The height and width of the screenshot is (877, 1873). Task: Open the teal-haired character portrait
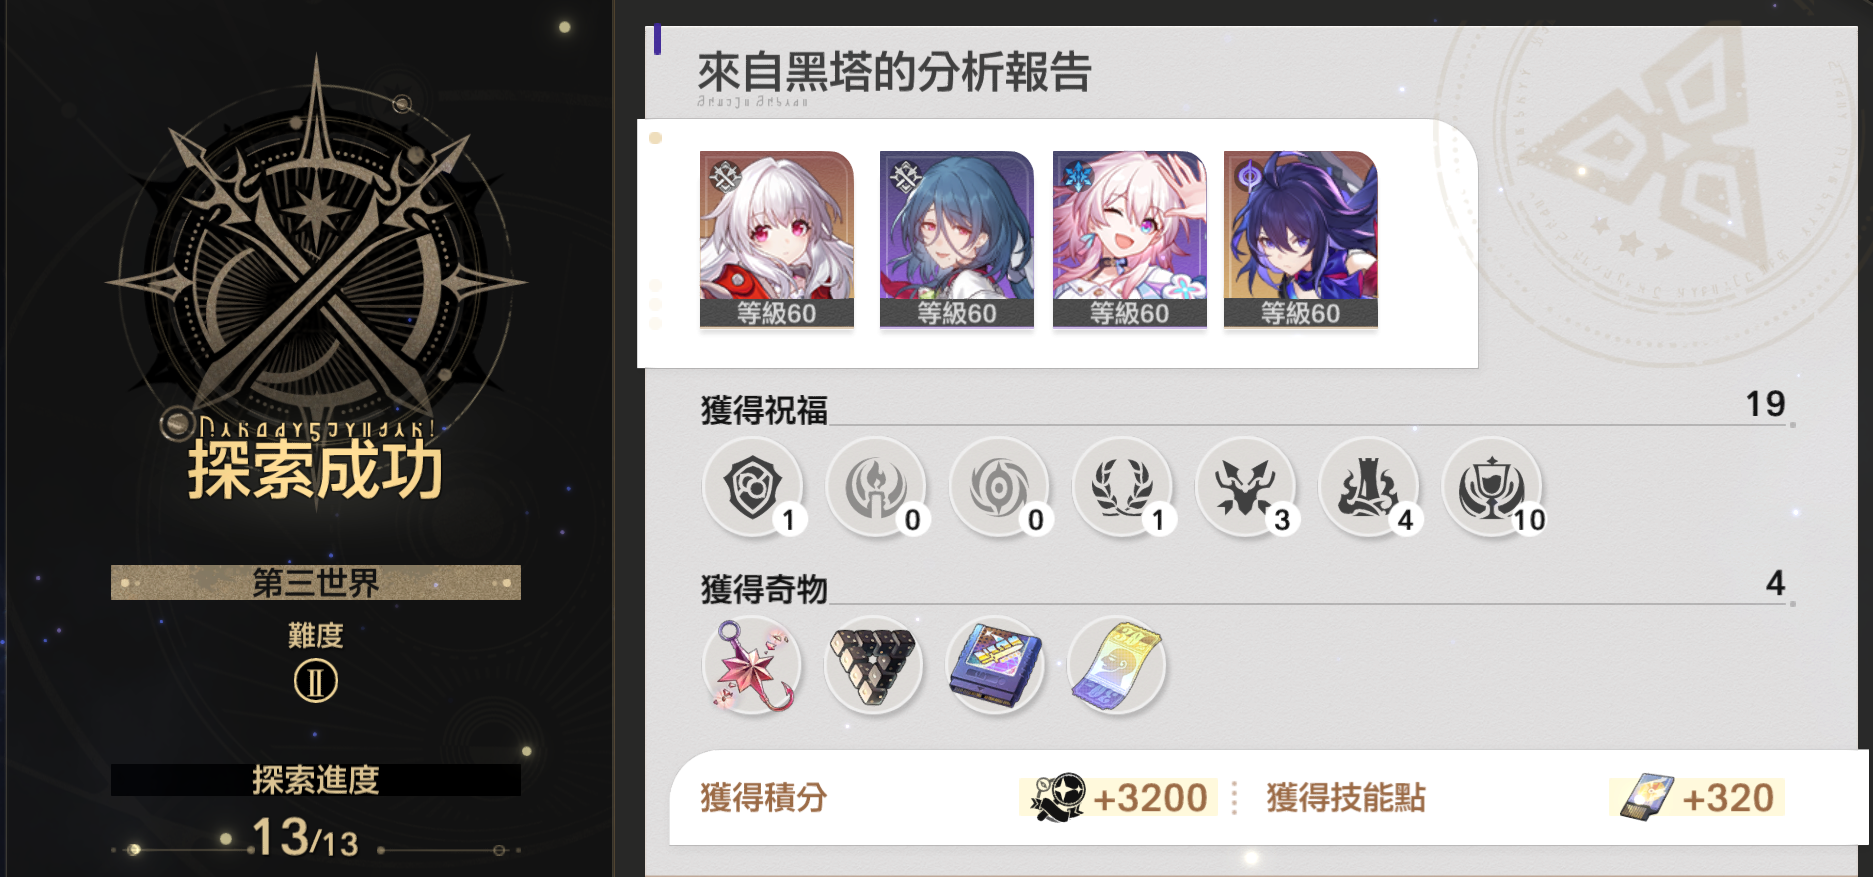click(957, 240)
